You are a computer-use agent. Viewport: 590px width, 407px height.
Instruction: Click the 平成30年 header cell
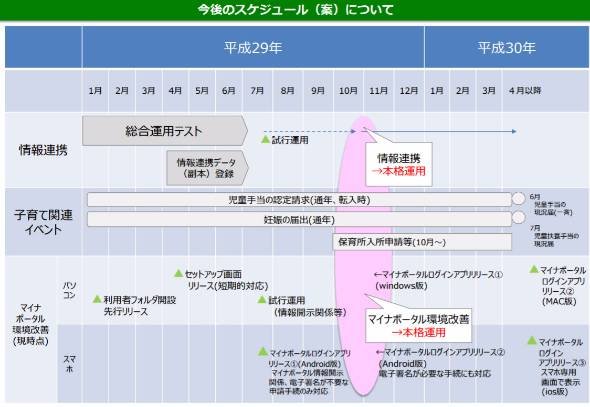(506, 47)
